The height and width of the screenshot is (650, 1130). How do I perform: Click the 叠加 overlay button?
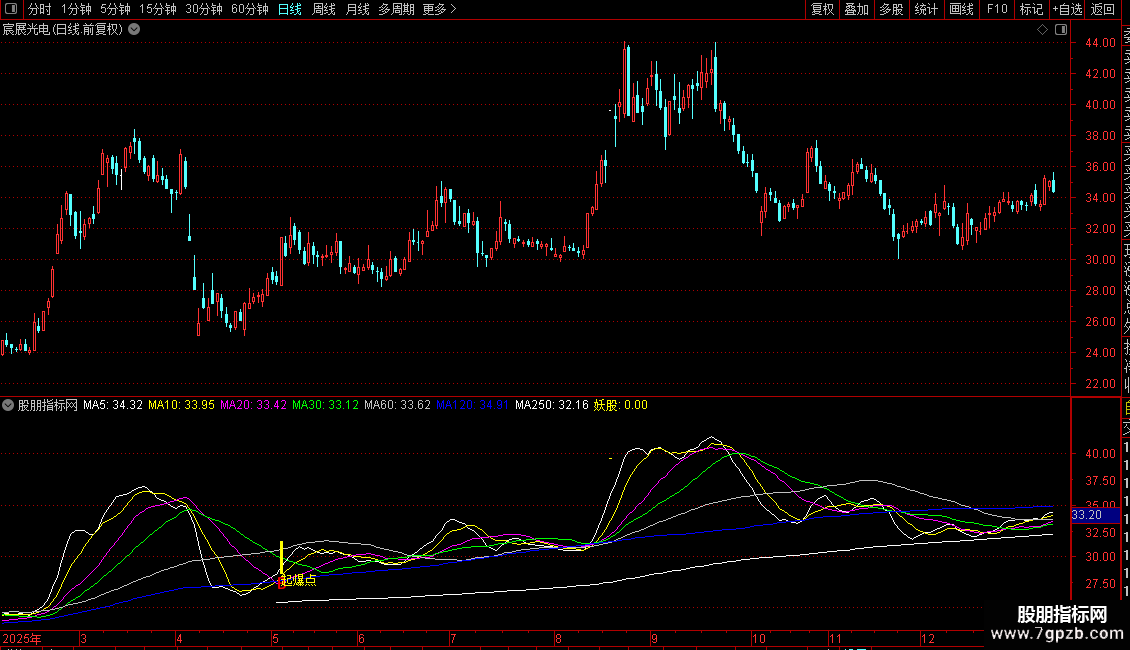[x=856, y=10]
